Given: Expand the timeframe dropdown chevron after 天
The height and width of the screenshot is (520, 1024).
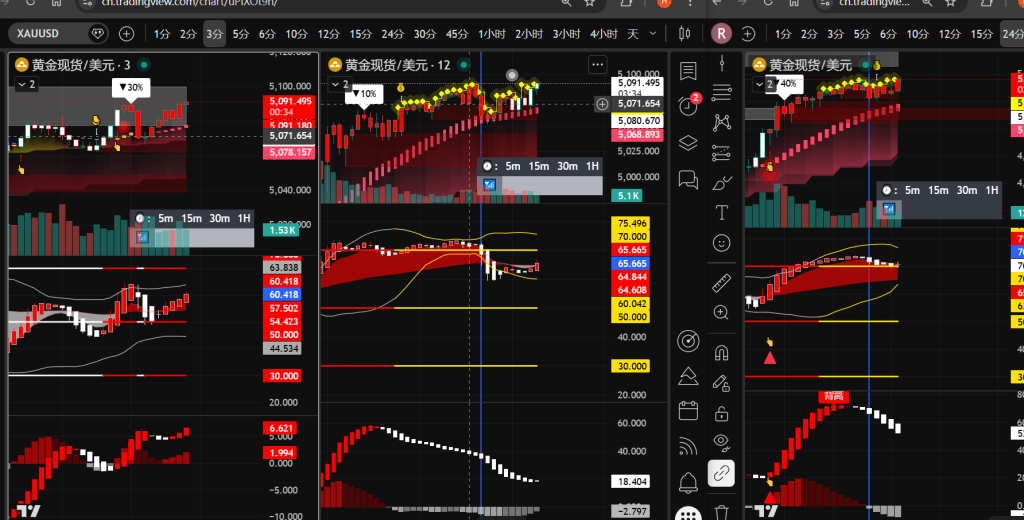Looking at the screenshot, I should [654, 34].
